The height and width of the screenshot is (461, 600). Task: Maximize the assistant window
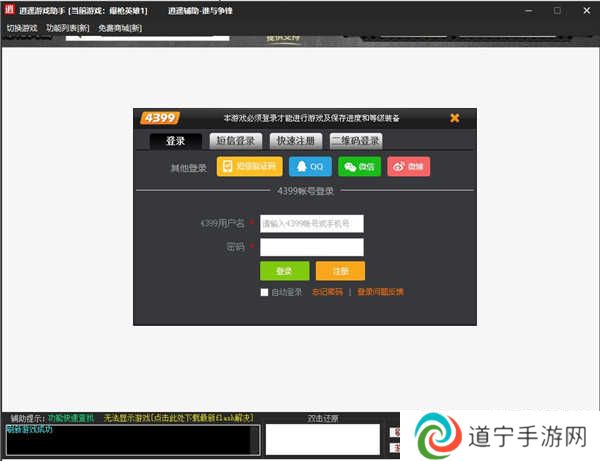558,11
